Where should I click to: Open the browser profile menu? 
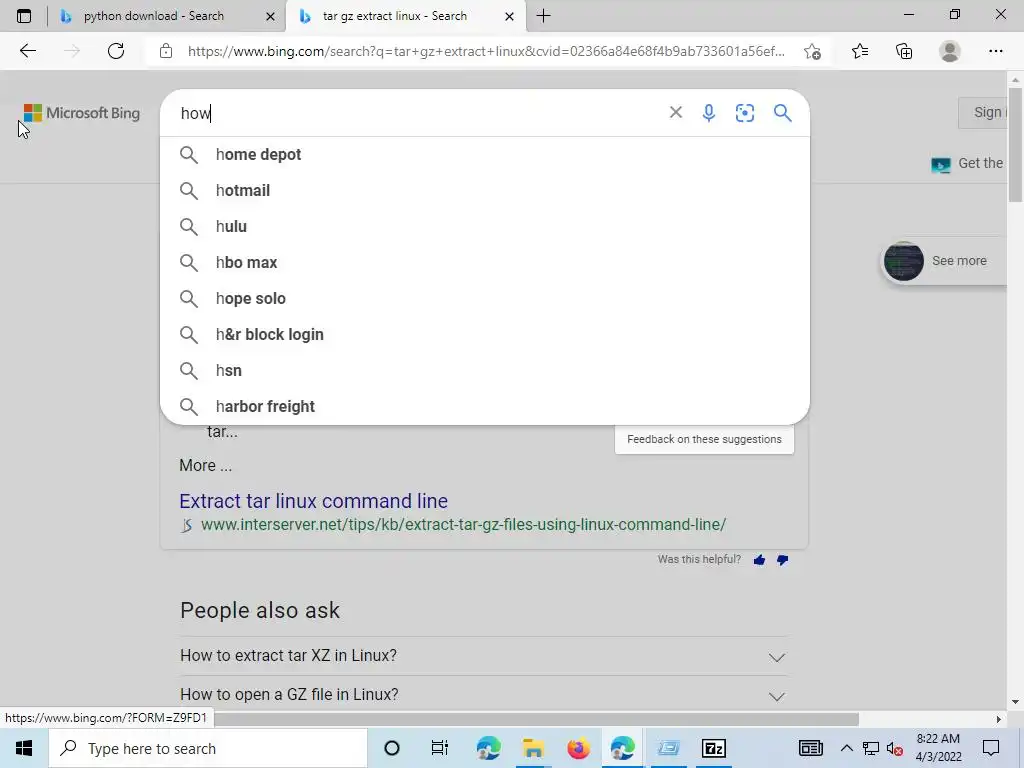[950, 51]
